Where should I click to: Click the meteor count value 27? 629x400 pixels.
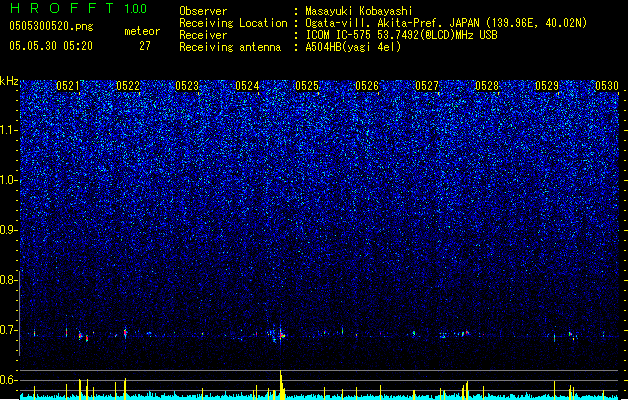[145, 46]
